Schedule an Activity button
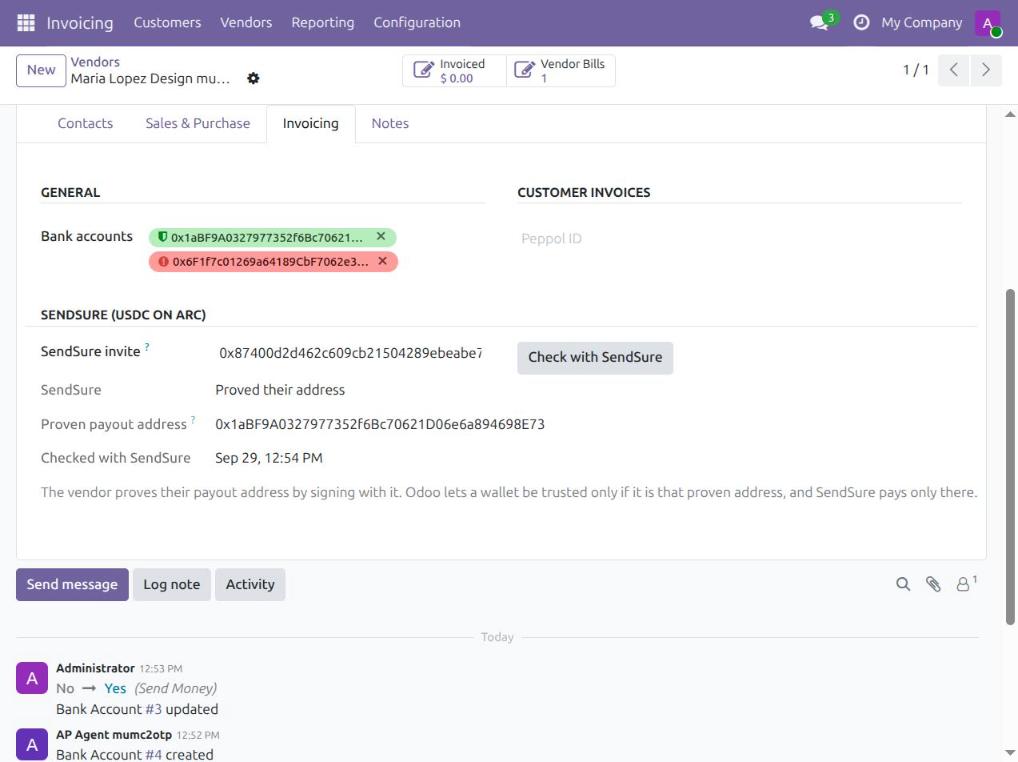Image resolution: width=1018 pixels, height=762 pixels. click(x=250, y=584)
